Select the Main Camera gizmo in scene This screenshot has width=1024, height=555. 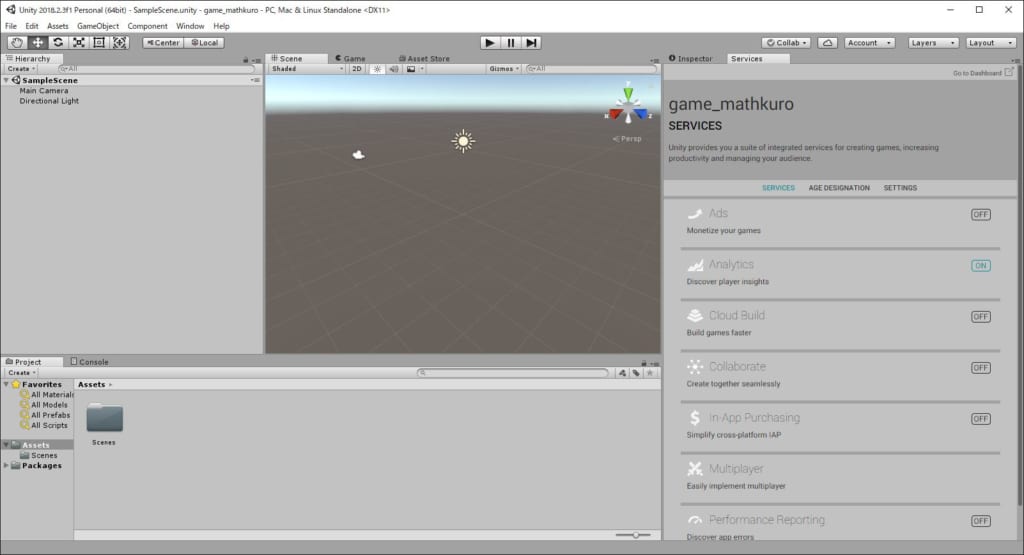pos(359,155)
